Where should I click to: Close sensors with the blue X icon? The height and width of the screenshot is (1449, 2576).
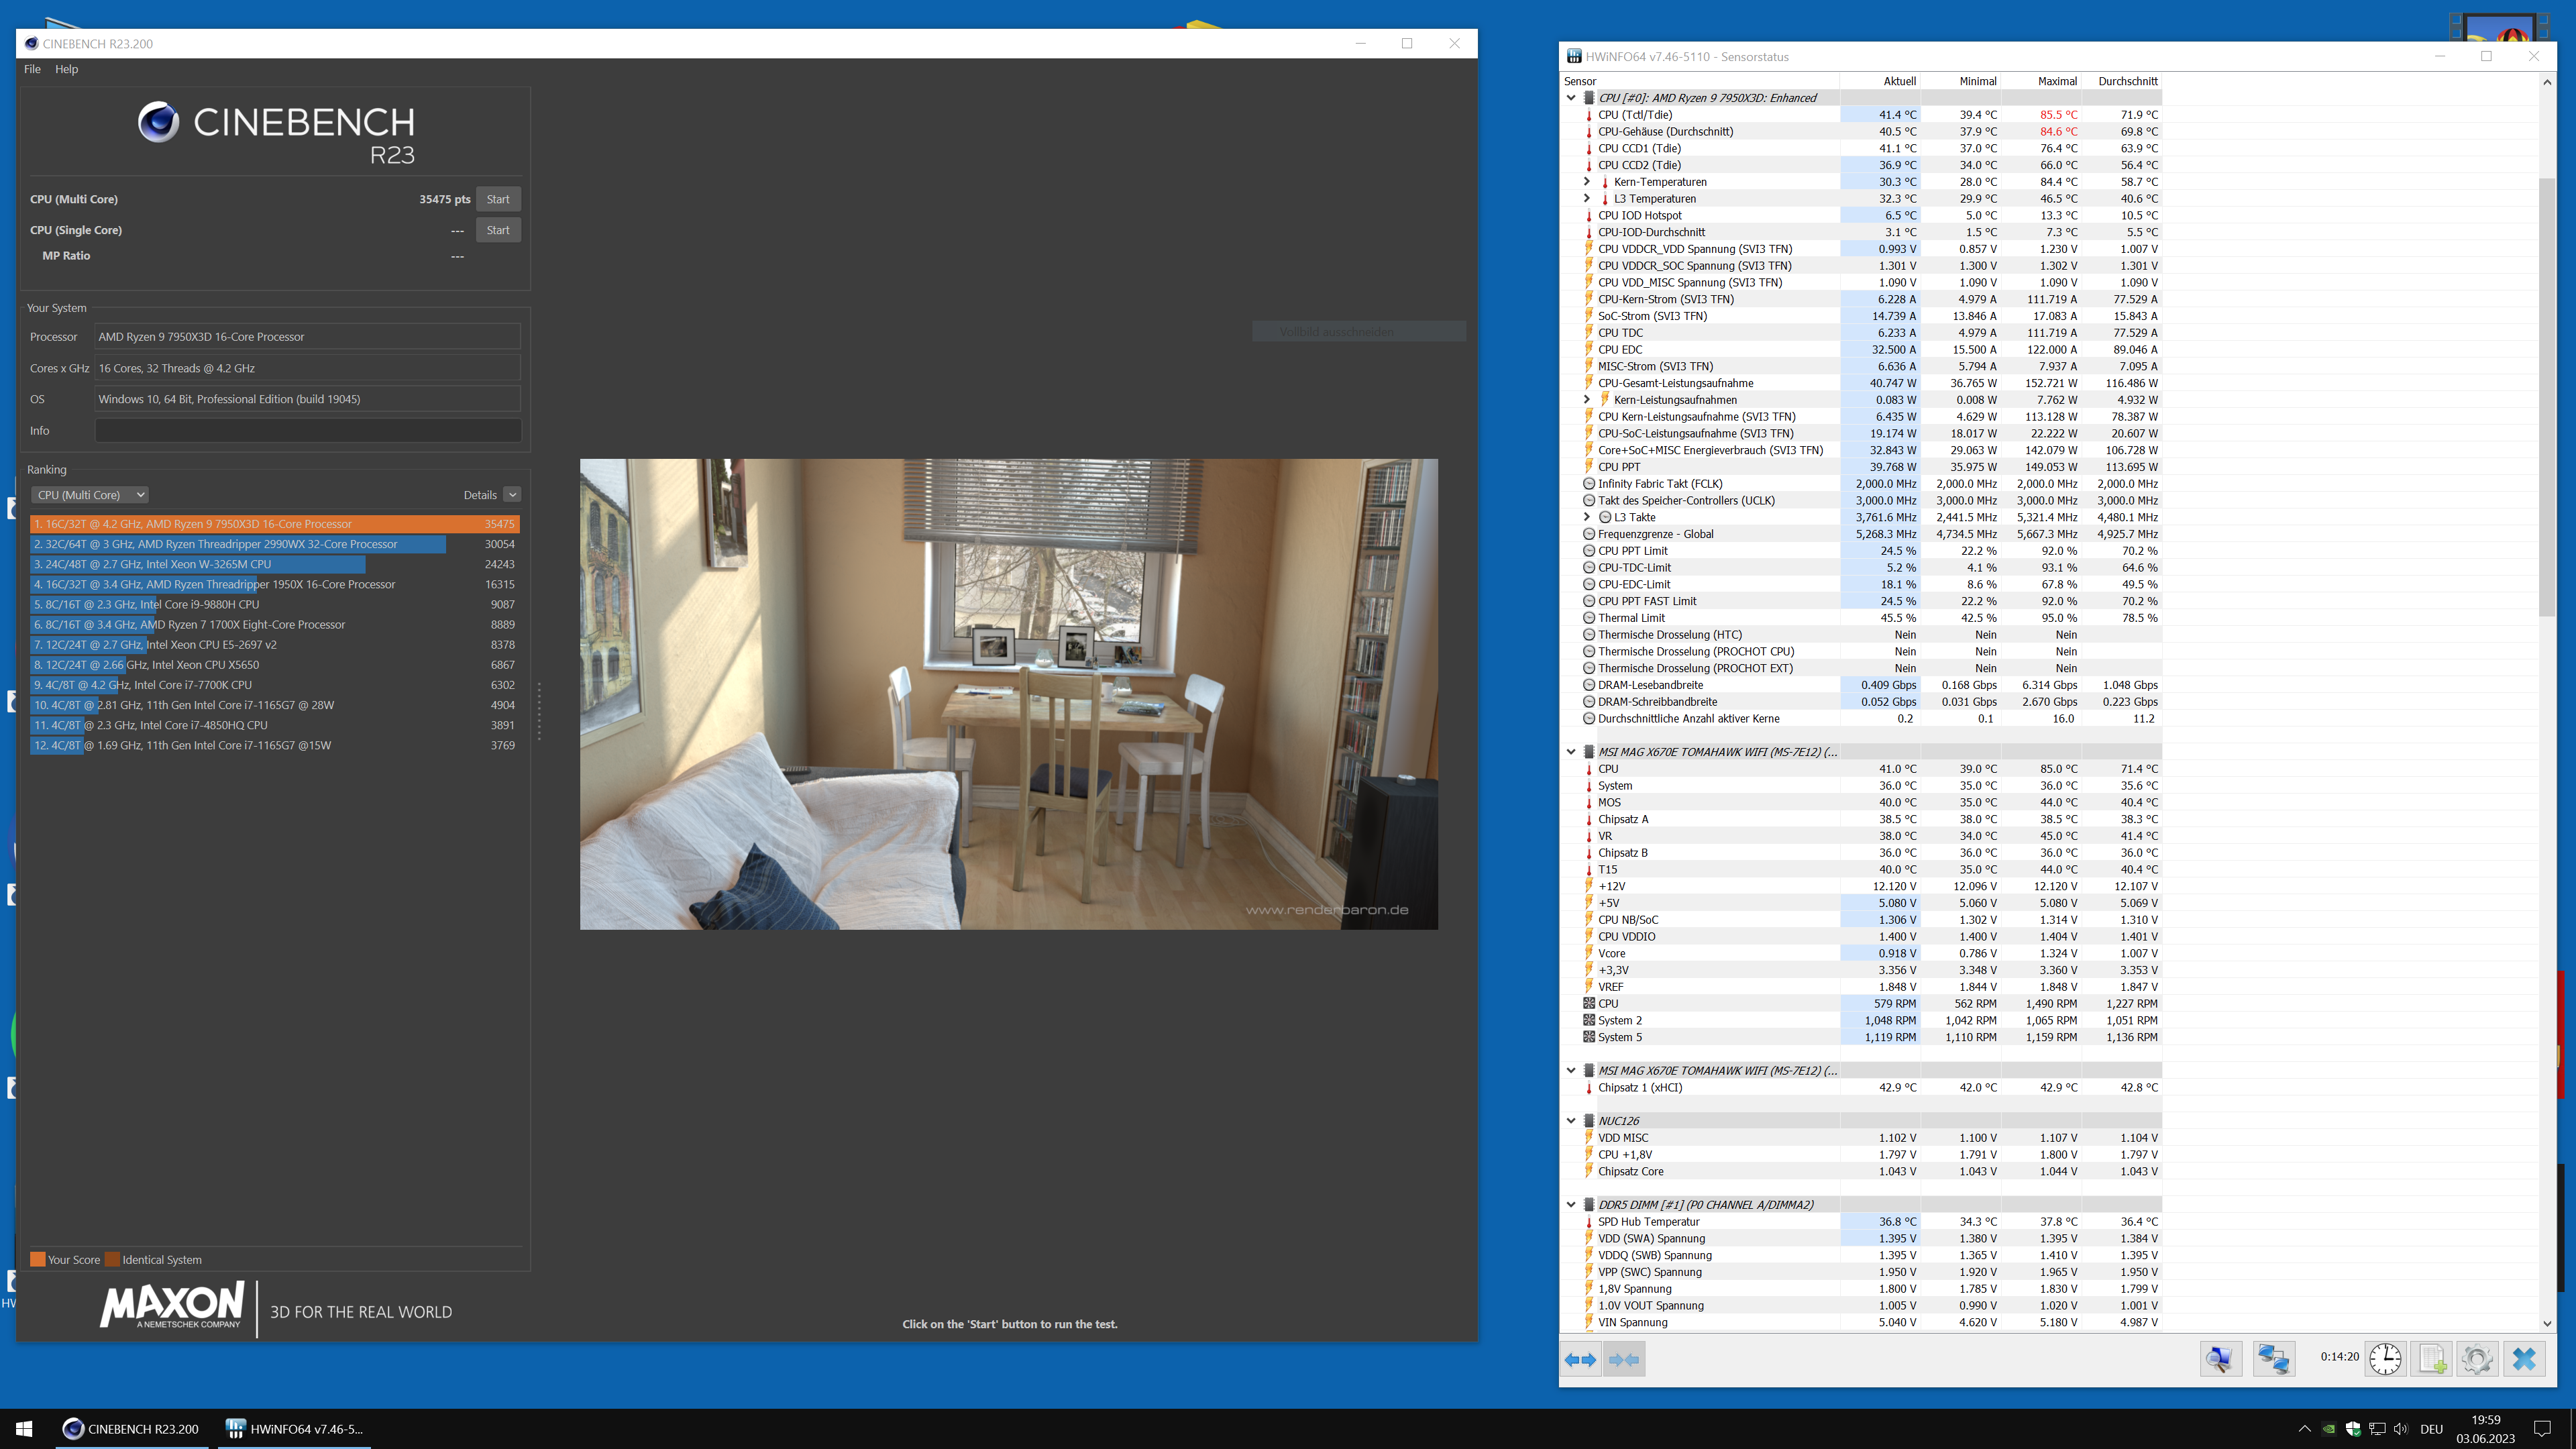pos(2524,1359)
